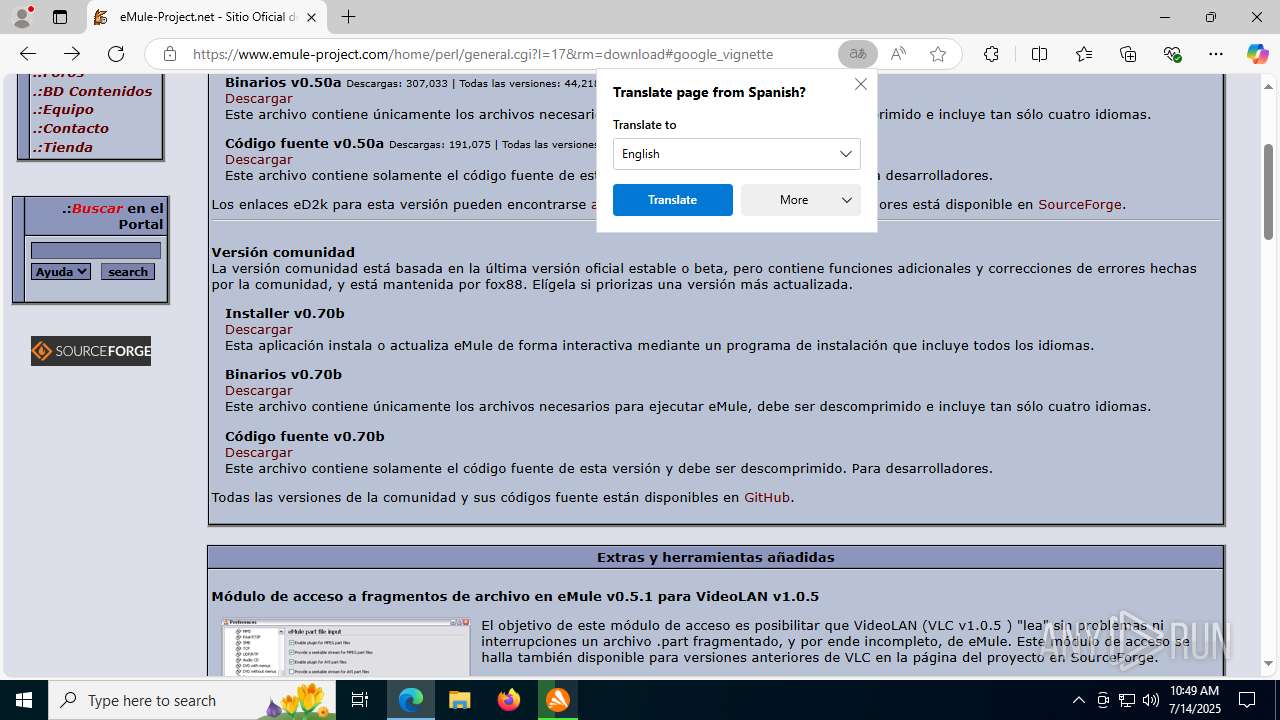Click the Translate button
This screenshot has width=1280, height=720.
point(673,200)
